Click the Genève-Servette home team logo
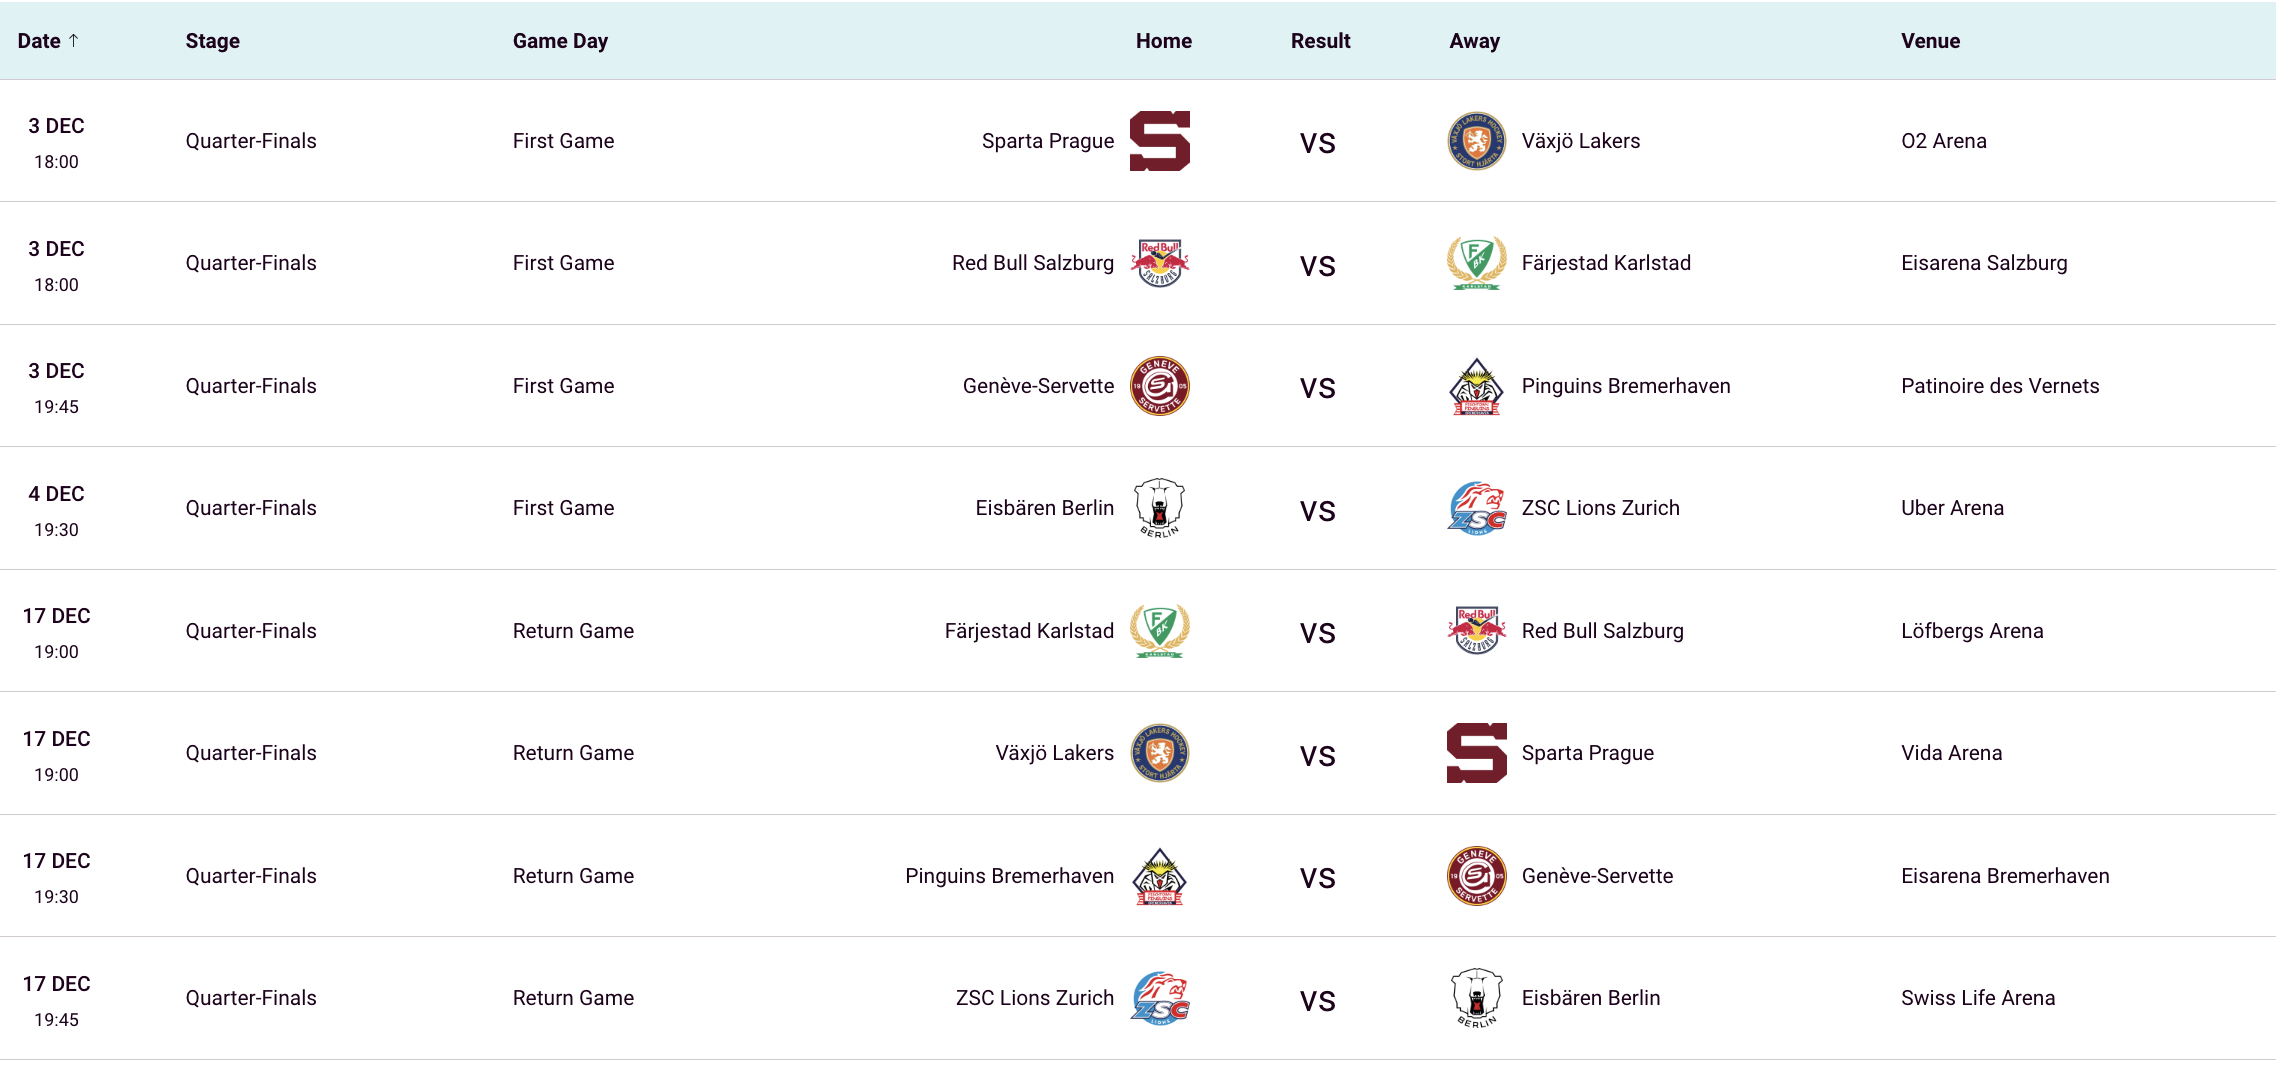Image resolution: width=2276 pixels, height=1080 pixels. (x=1159, y=386)
